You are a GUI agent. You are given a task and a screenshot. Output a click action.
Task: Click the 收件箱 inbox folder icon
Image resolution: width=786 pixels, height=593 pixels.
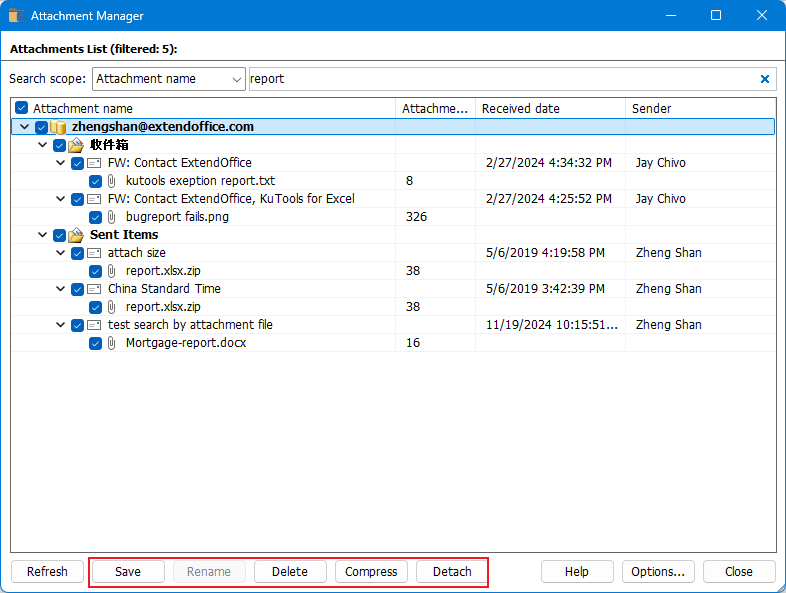pyautogui.click(x=76, y=145)
